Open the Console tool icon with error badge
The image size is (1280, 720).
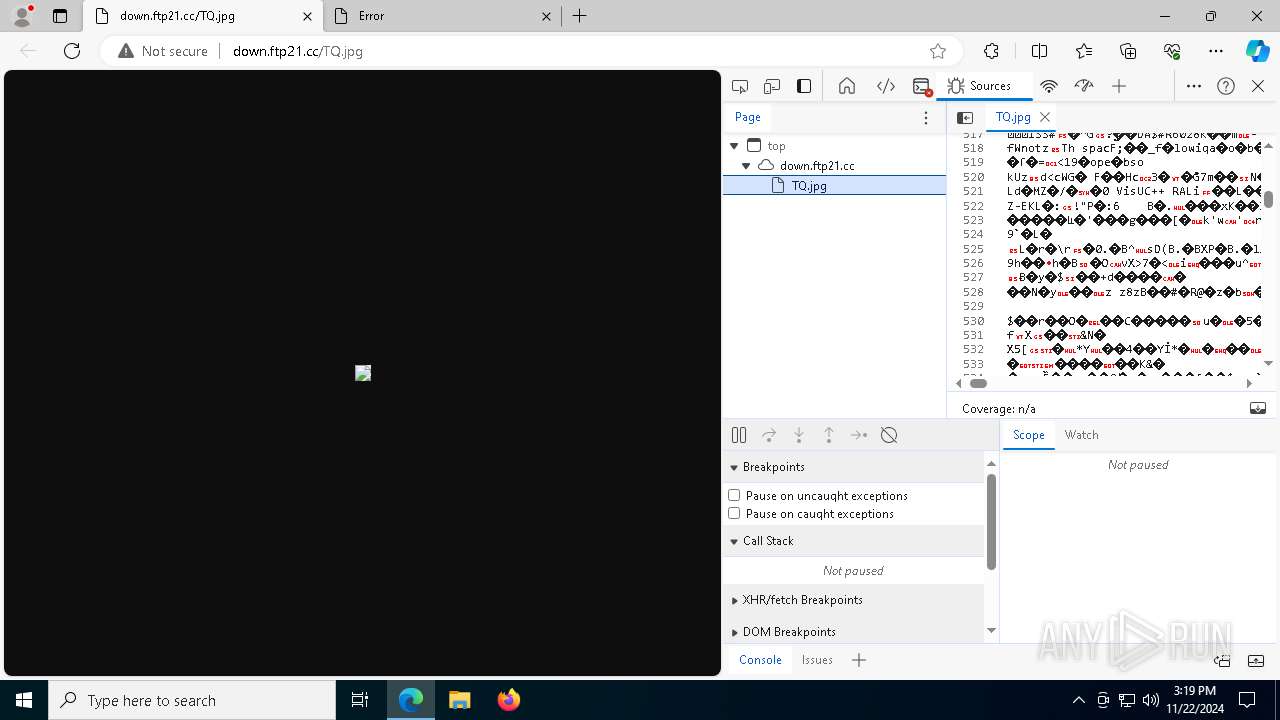(922, 86)
